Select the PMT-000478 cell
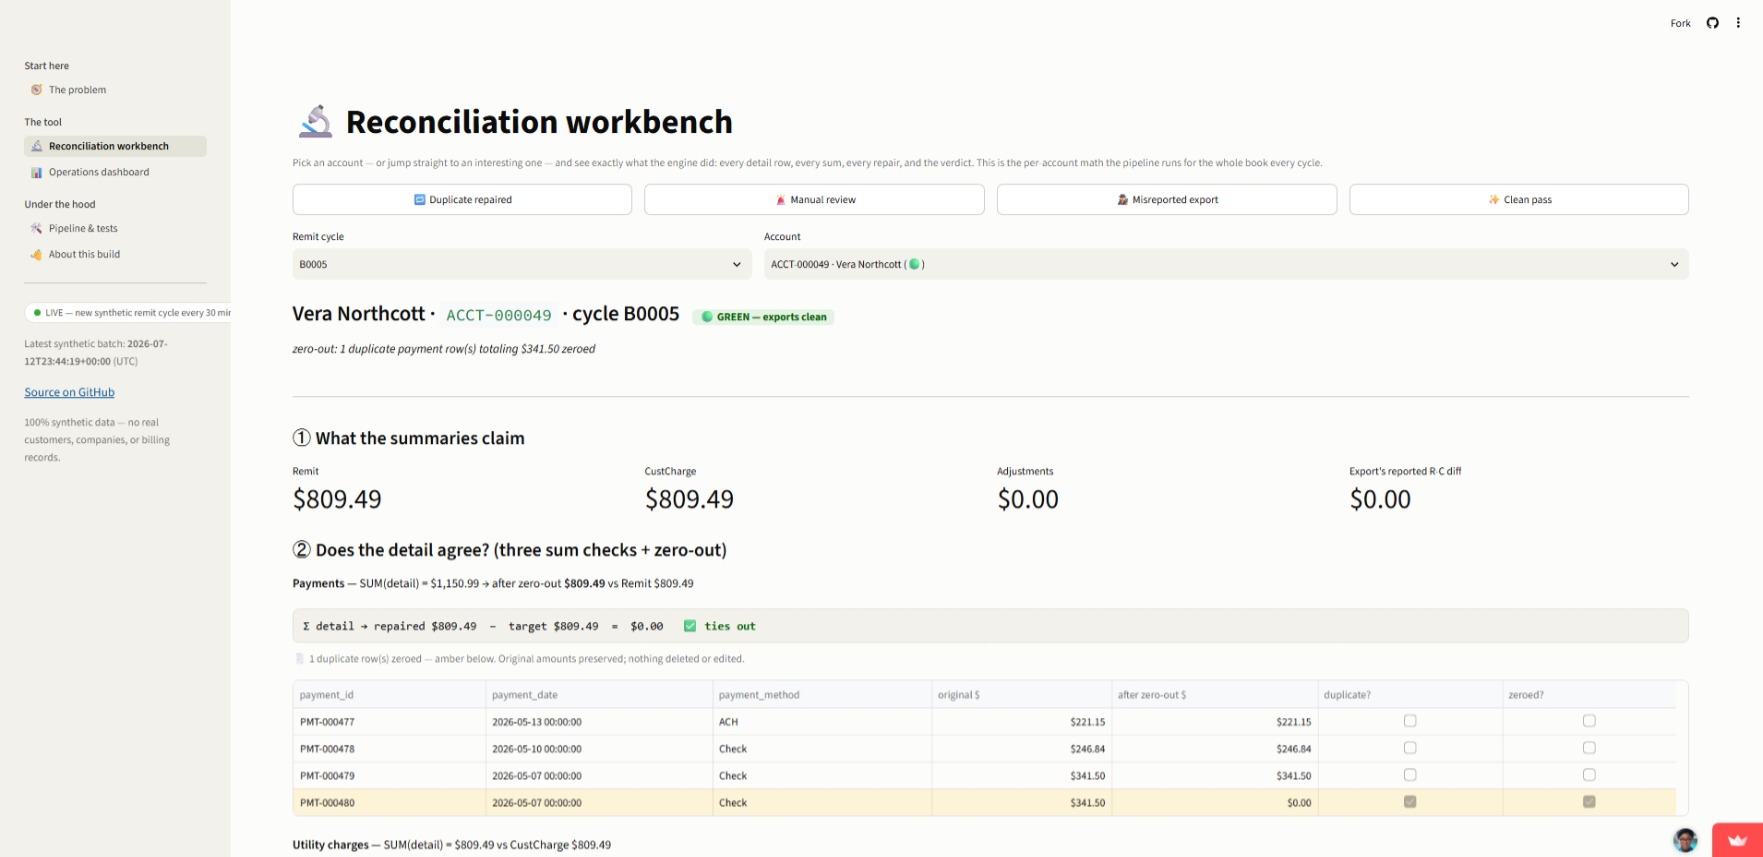 coord(389,748)
